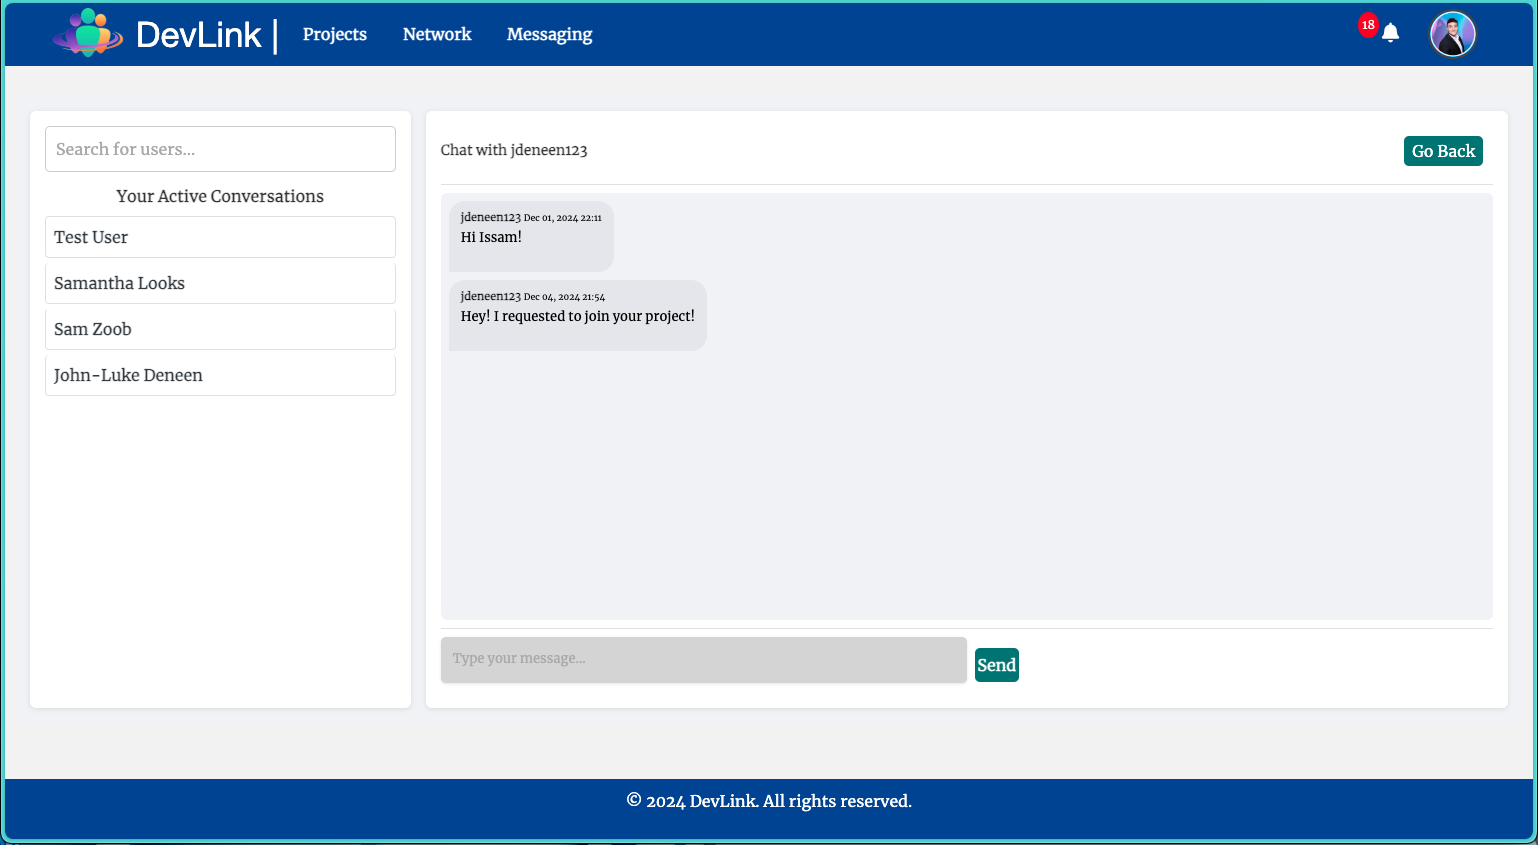The width and height of the screenshot is (1538, 845).
Task: Click the Dec 04, 2024 21:54 timestamp
Action: (x=564, y=297)
